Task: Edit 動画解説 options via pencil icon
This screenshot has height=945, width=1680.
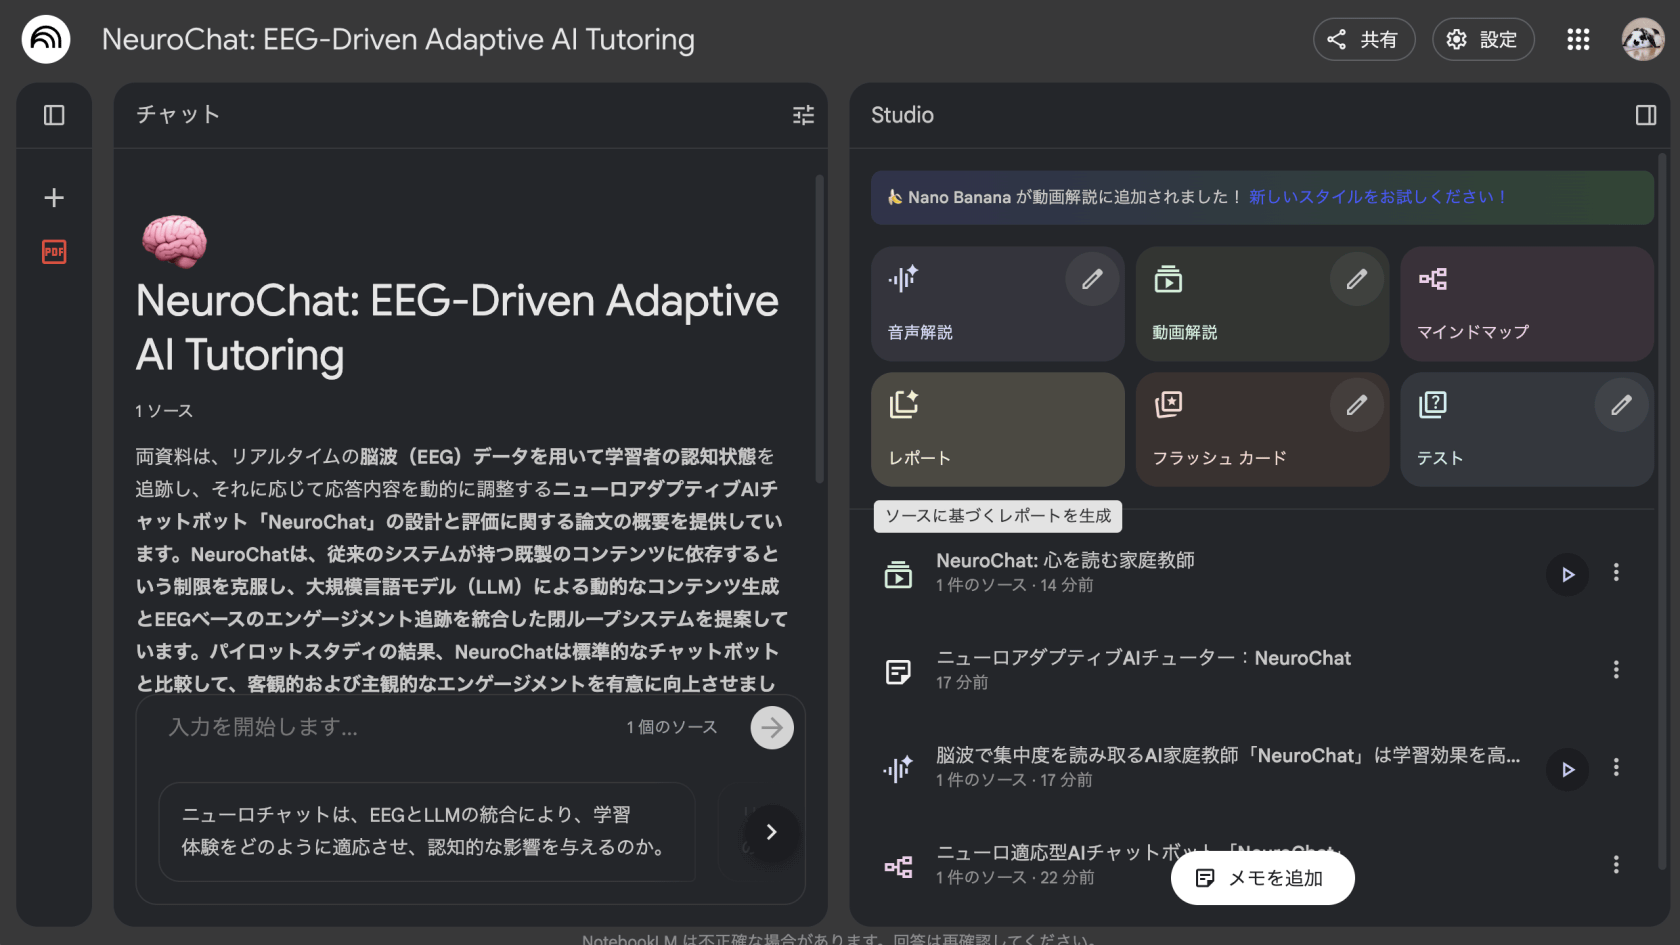Action: [x=1356, y=279]
